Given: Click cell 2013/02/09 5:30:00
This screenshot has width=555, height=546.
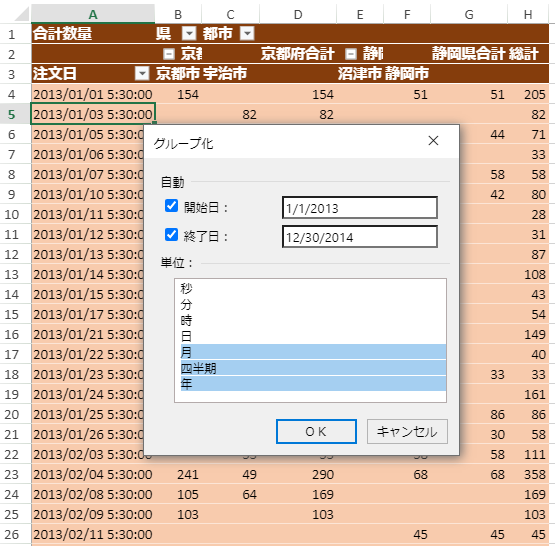Looking at the screenshot, I should tap(93, 514).
